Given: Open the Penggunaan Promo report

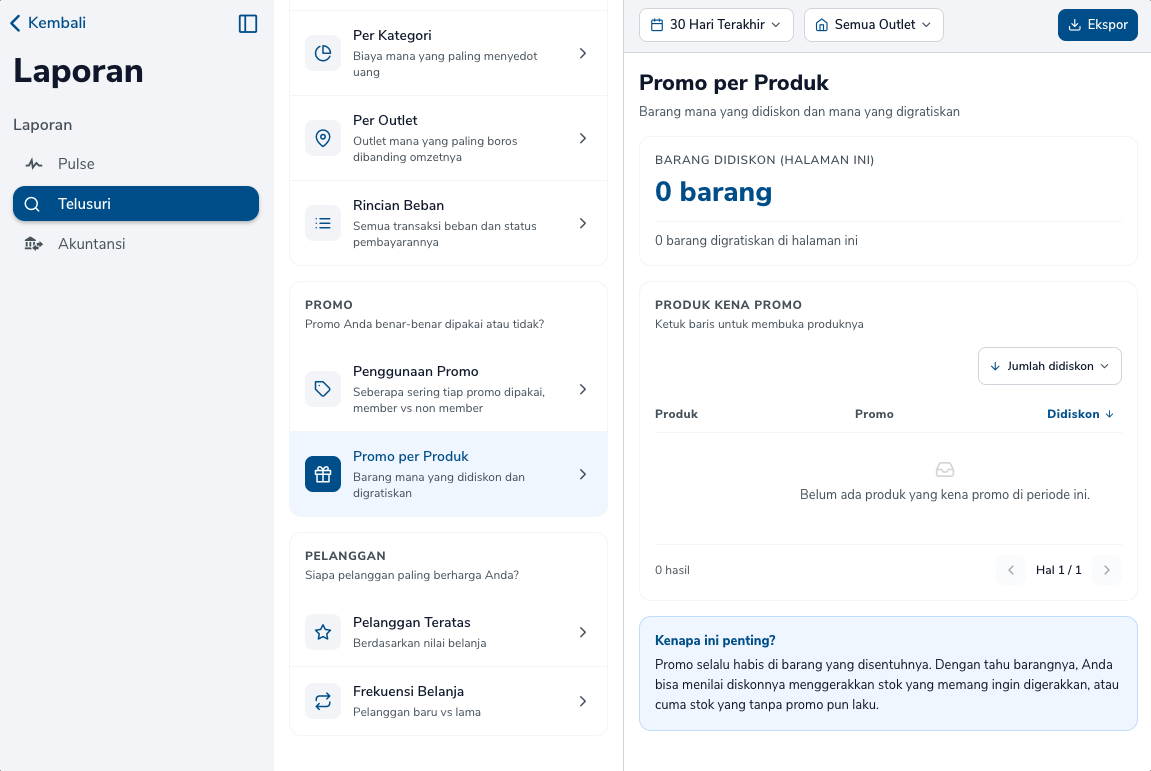Looking at the screenshot, I should tap(449, 389).
